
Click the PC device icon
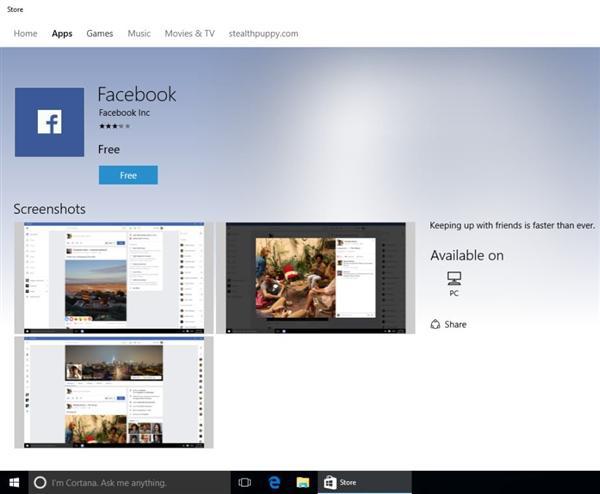(x=454, y=278)
